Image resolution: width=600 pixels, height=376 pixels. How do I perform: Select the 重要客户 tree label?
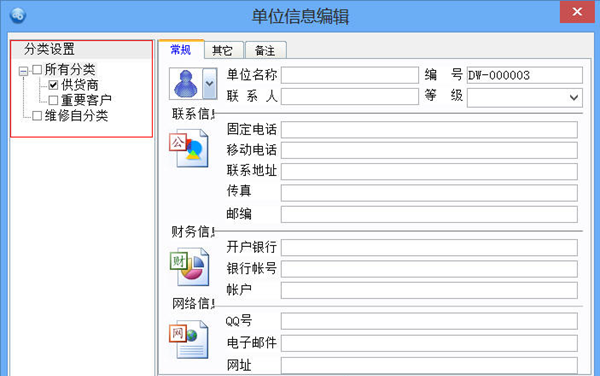pos(86,100)
